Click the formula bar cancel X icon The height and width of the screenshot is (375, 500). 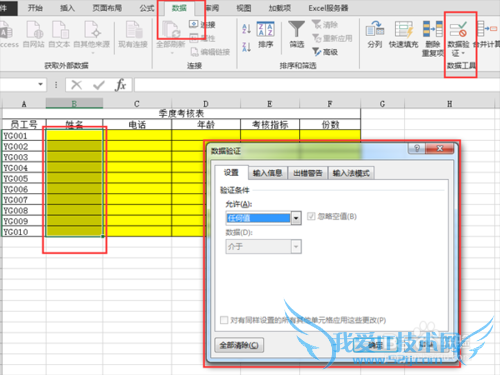76,85
